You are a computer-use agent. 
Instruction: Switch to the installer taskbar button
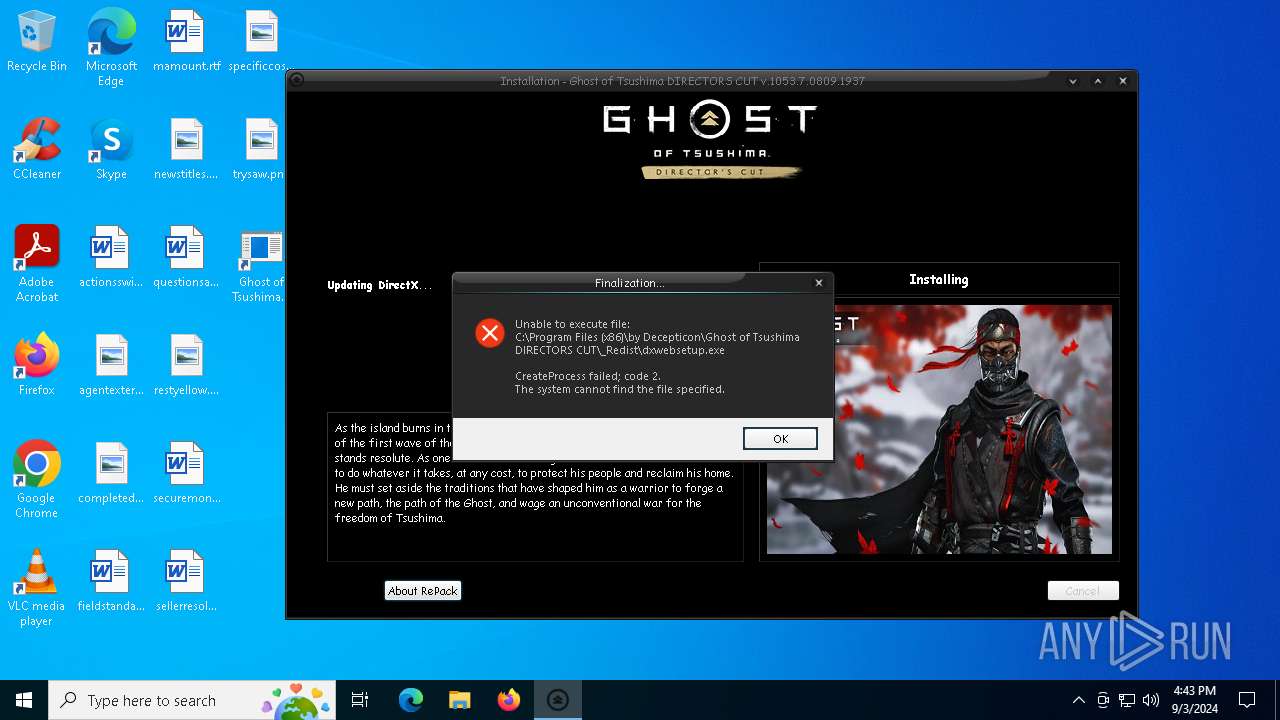(558, 700)
